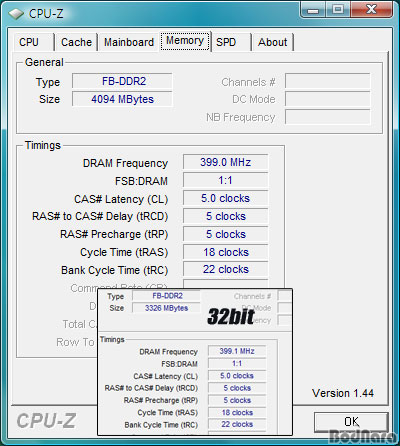Image resolution: width=400 pixels, height=446 pixels.
Task: Click the 32bit overlay size 3326 MBytes
Action: click(x=166, y=308)
